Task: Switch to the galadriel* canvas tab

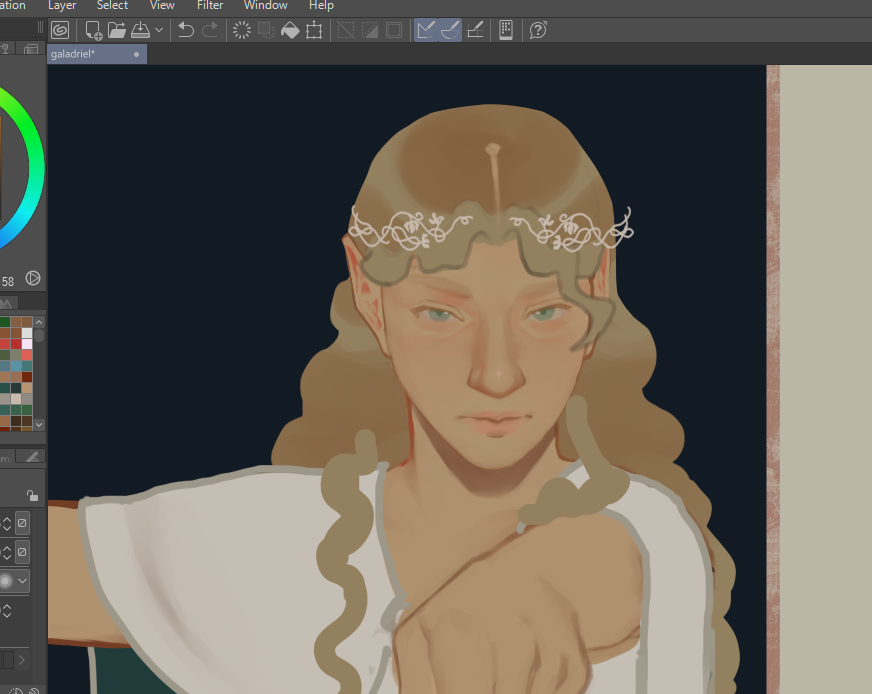Action: [97, 54]
